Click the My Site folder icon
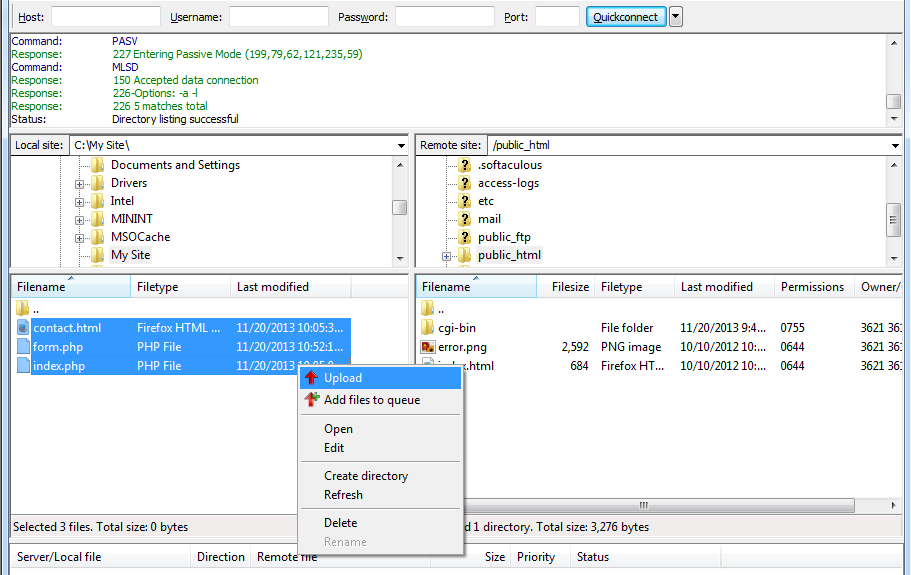 (x=97, y=255)
